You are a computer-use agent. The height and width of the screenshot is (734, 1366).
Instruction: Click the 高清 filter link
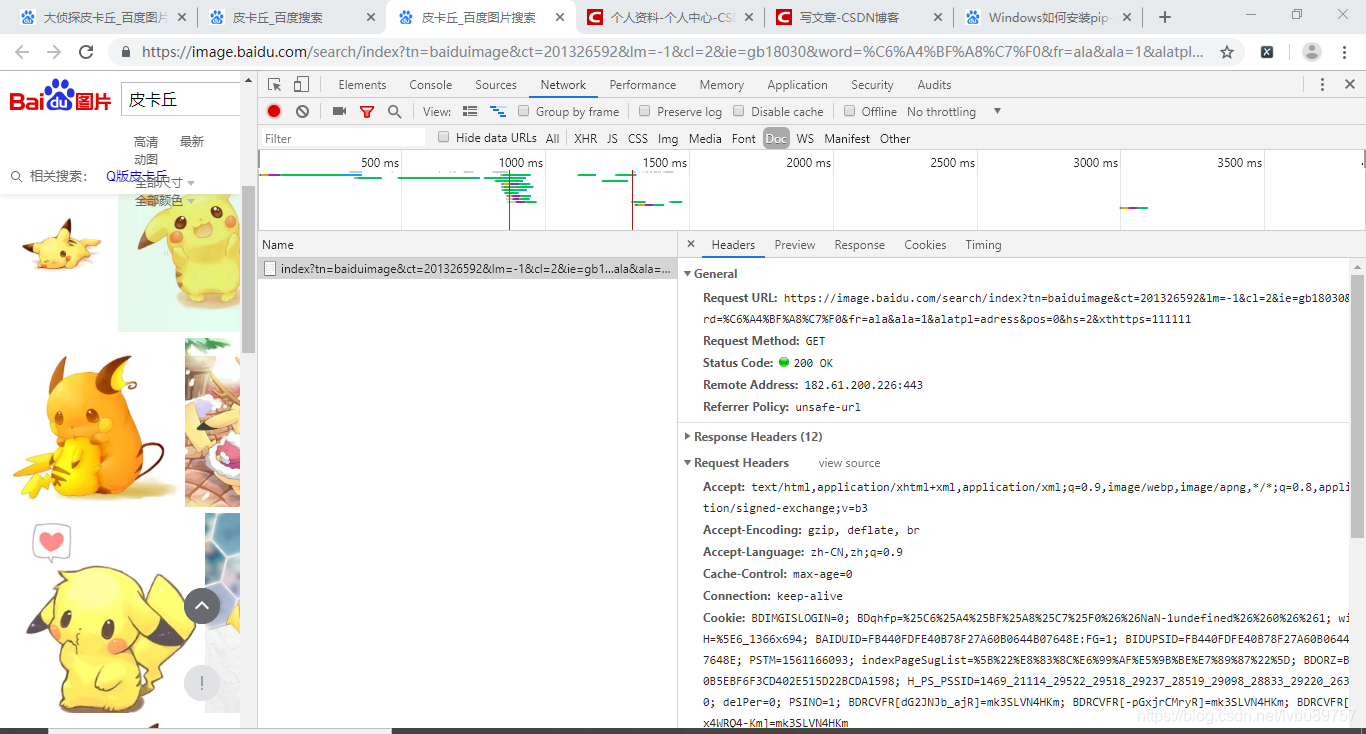coord(146,142)
